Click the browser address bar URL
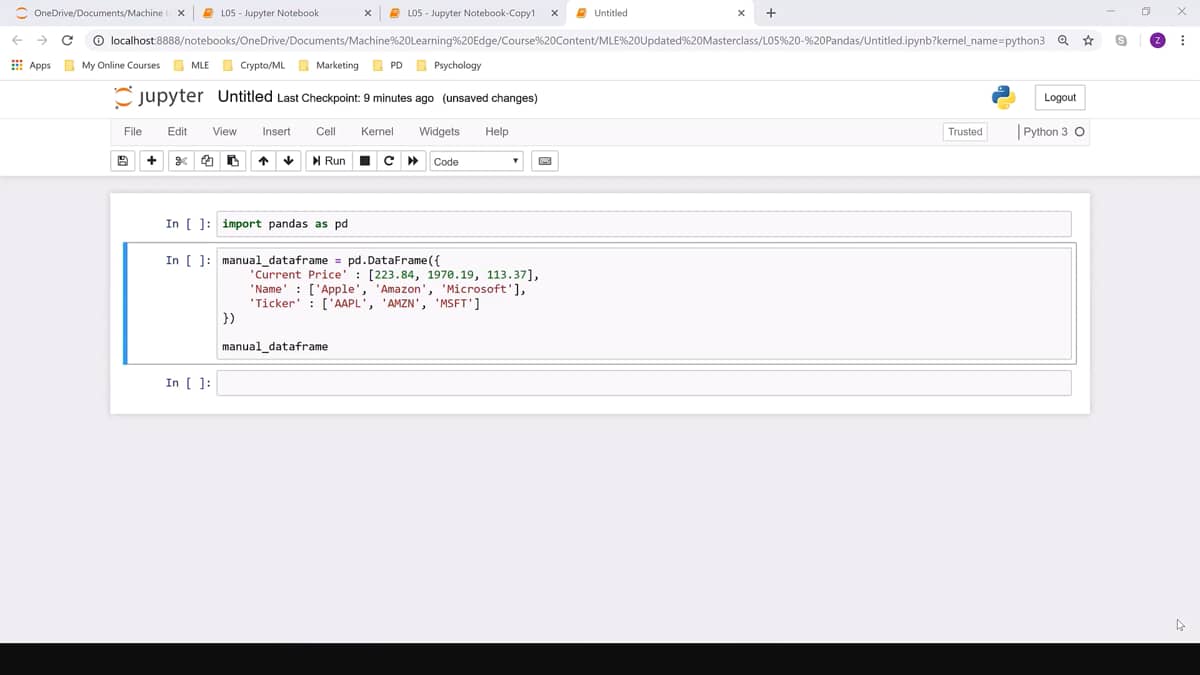This screenshot has width=1200, height=675. pyautogui.click(x=578, y=40)
